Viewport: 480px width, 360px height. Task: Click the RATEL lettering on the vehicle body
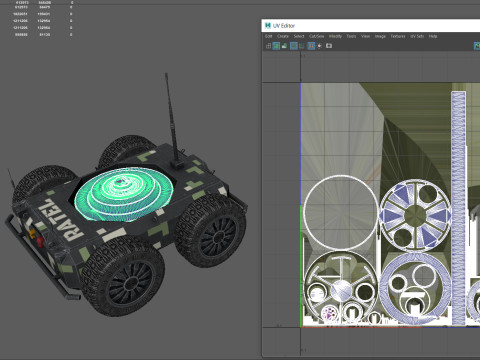(x=61, y=220)
